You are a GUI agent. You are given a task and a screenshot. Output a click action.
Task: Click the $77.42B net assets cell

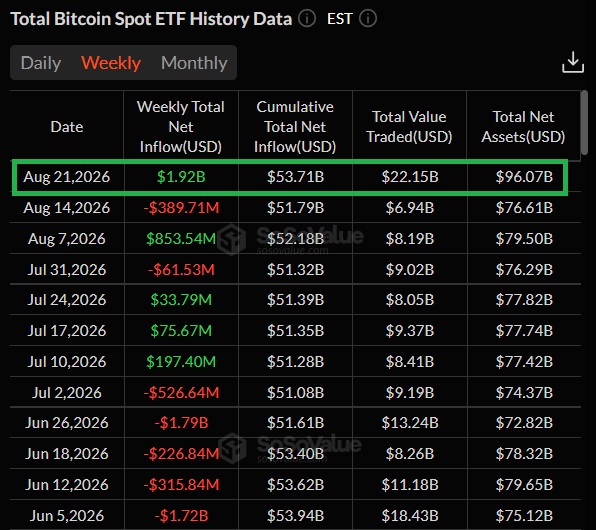point(524,361)
